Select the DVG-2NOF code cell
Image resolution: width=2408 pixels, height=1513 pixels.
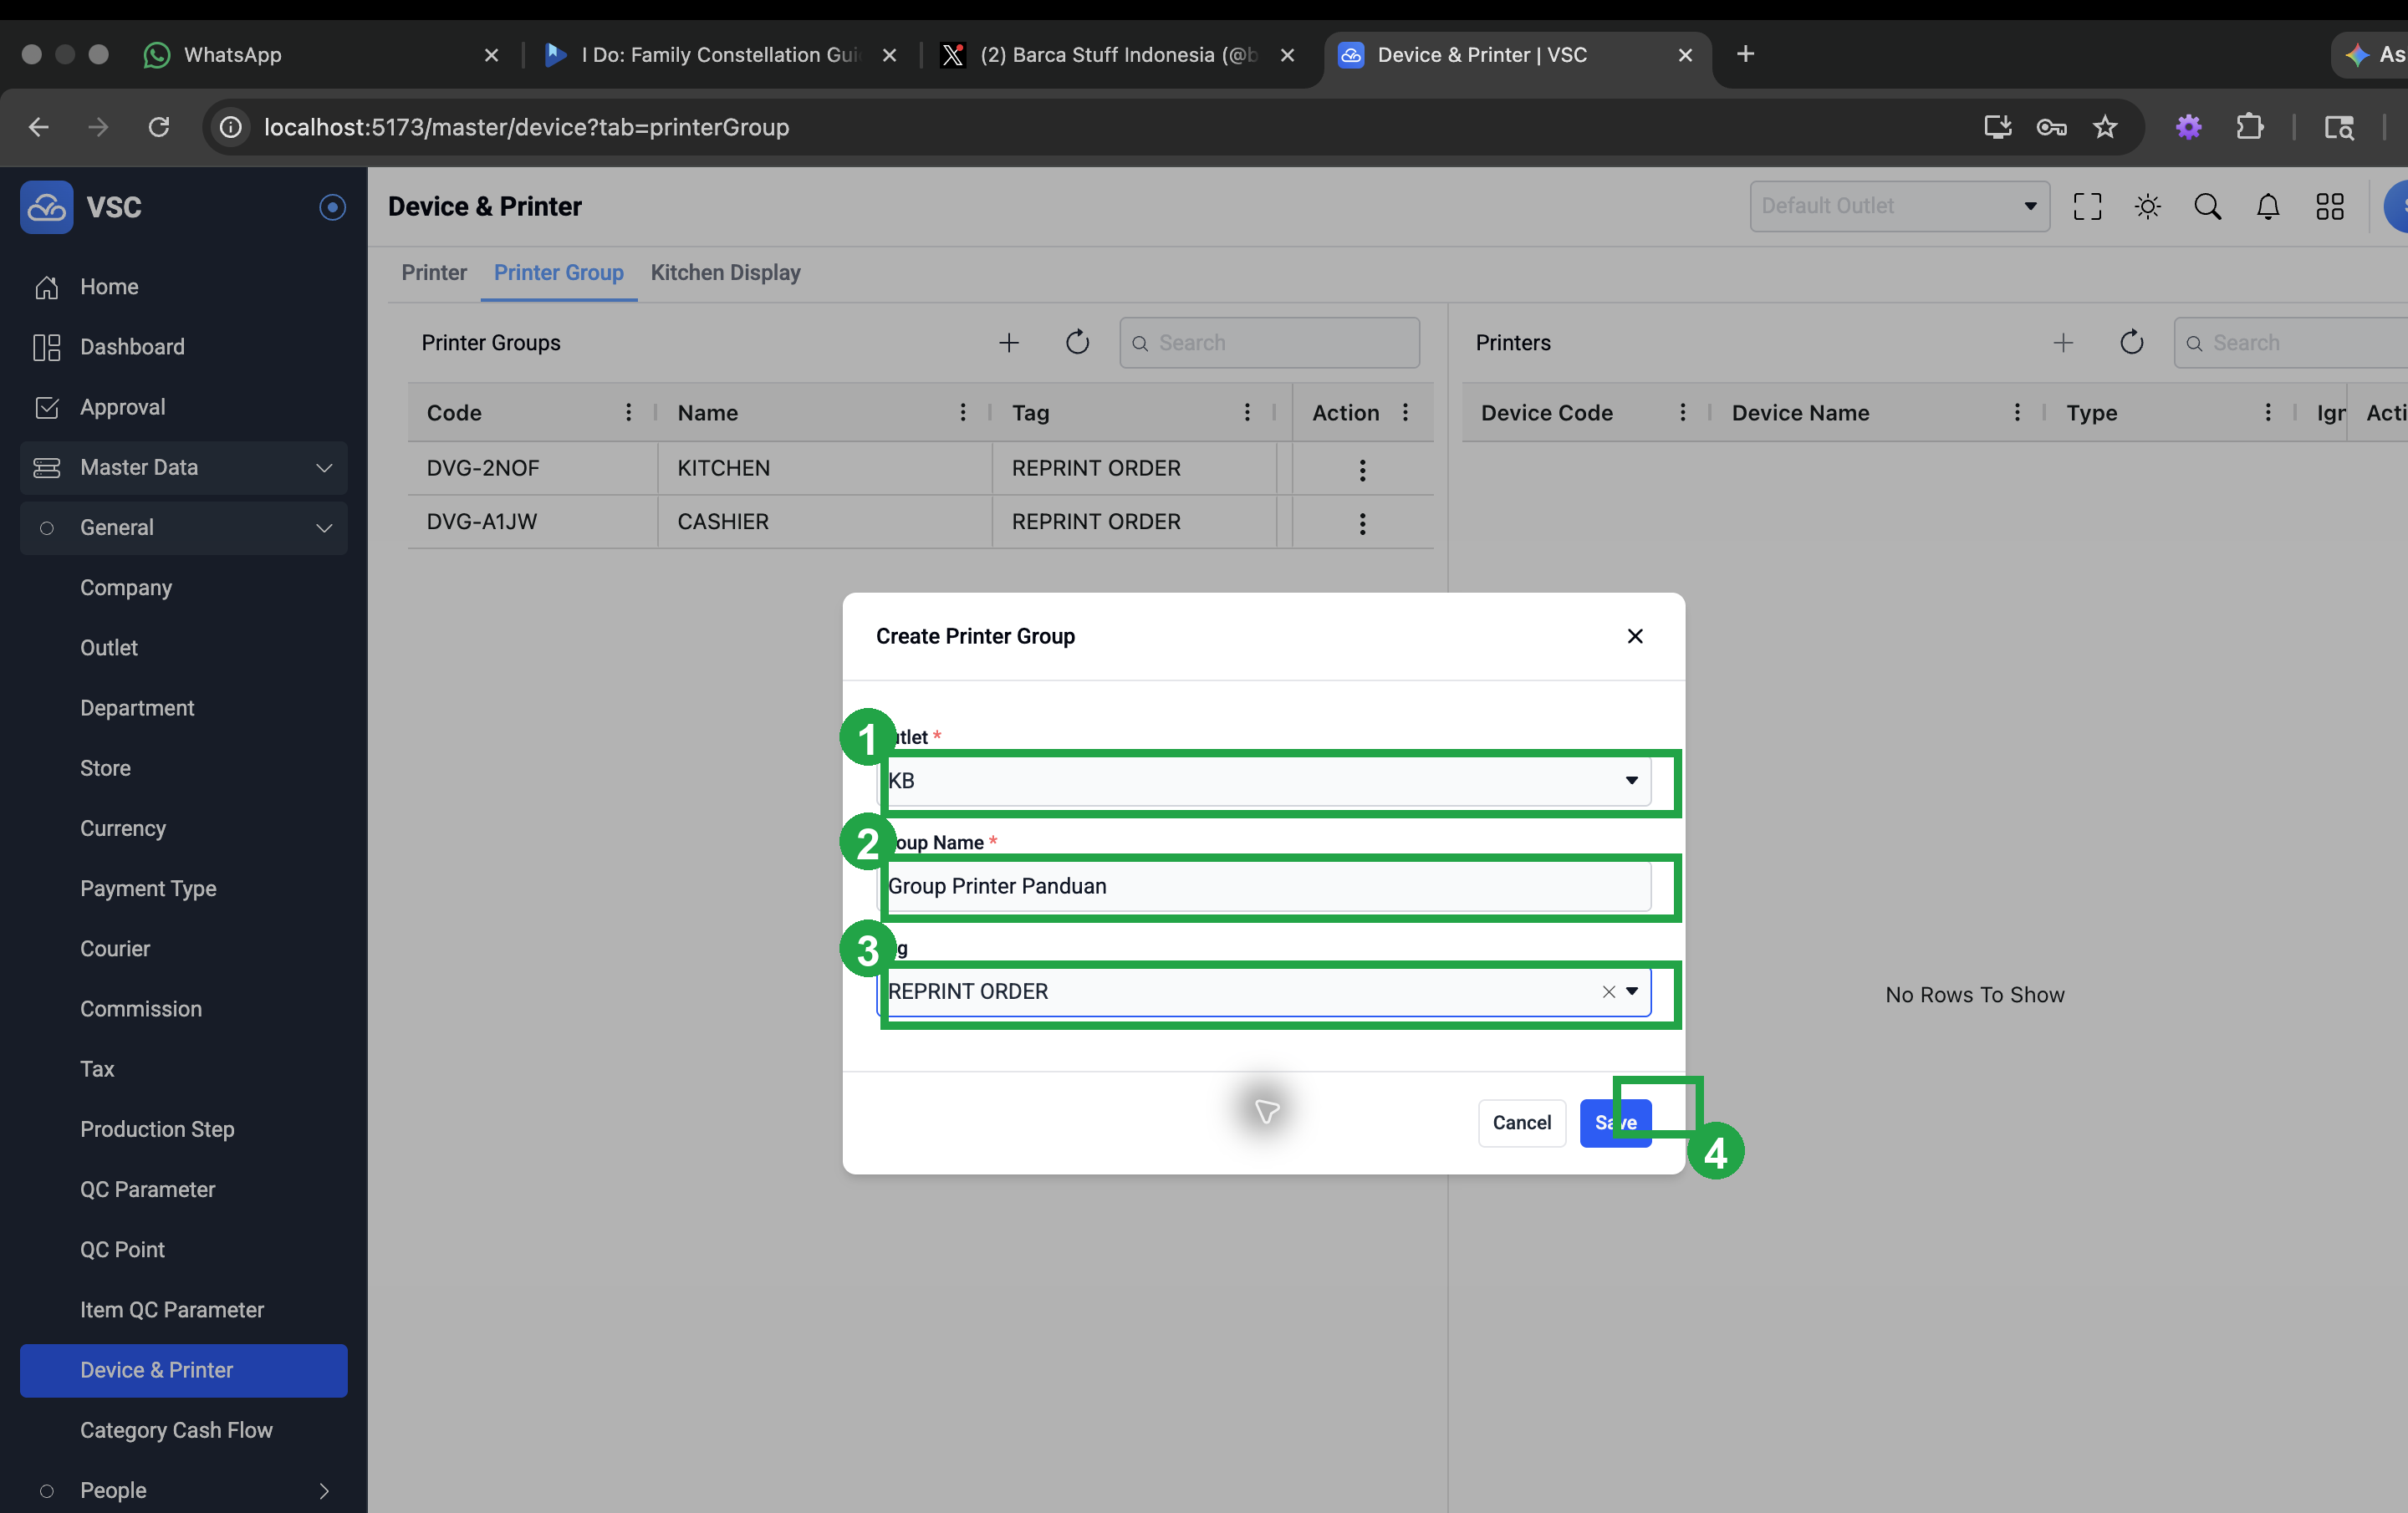532,468
